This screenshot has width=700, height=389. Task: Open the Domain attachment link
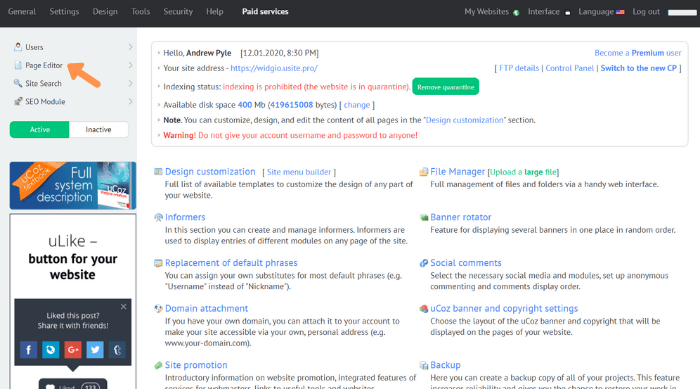tap(206, 308)
